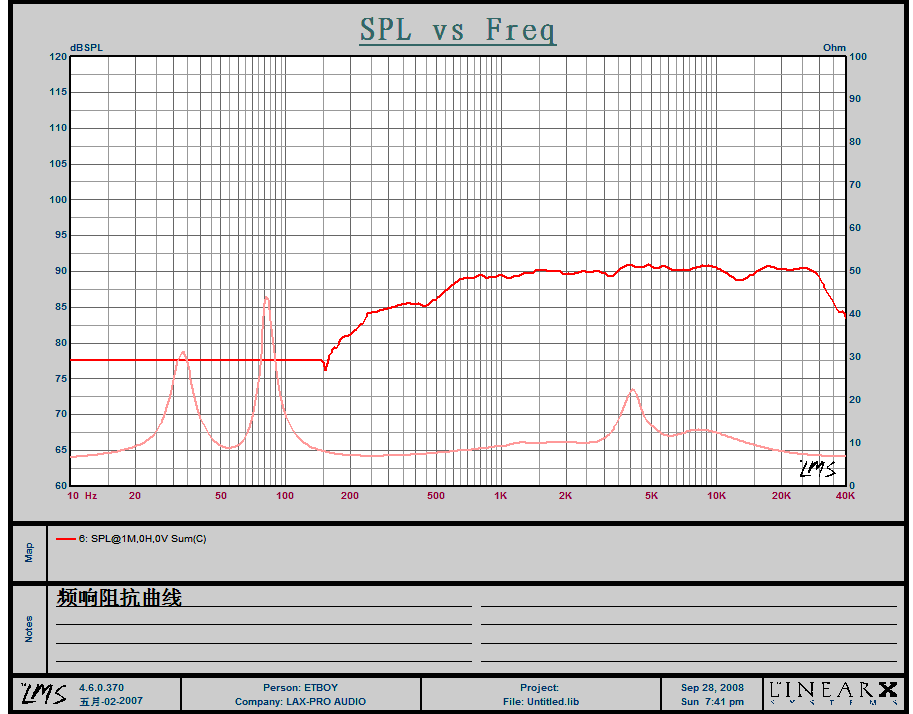The width and height of the screenshot is (913, 714).
Task: Click the 100 frequency axis label
Action: tap(285, 496)
